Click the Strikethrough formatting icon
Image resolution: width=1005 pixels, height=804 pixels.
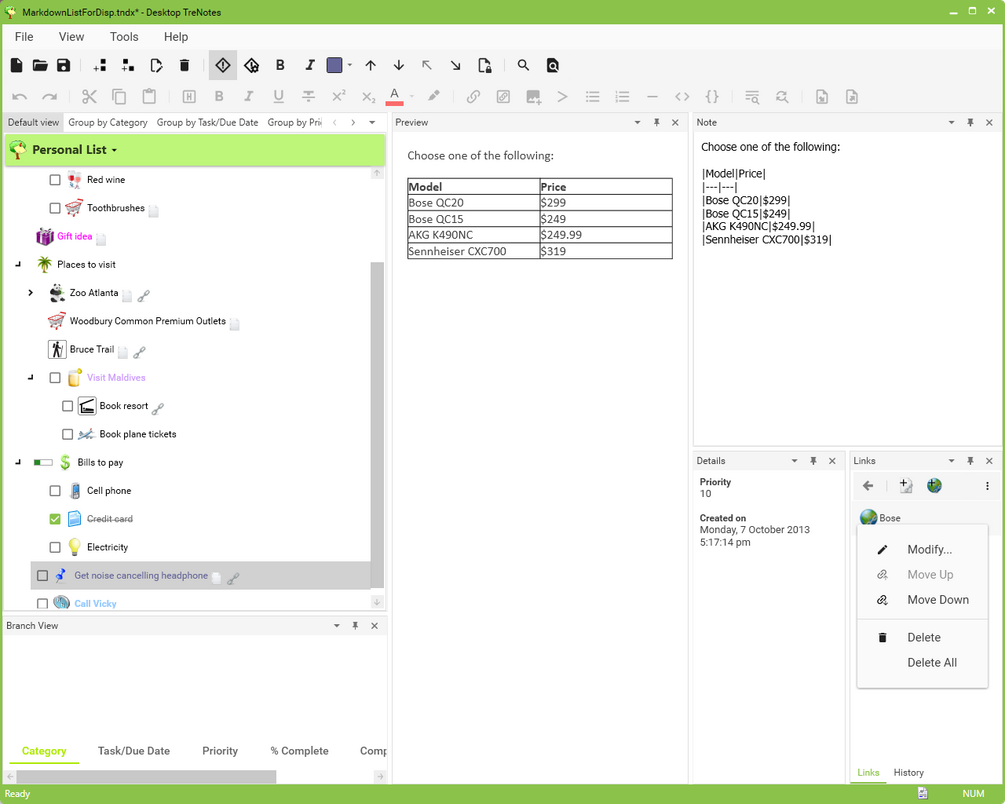(308, 97)
